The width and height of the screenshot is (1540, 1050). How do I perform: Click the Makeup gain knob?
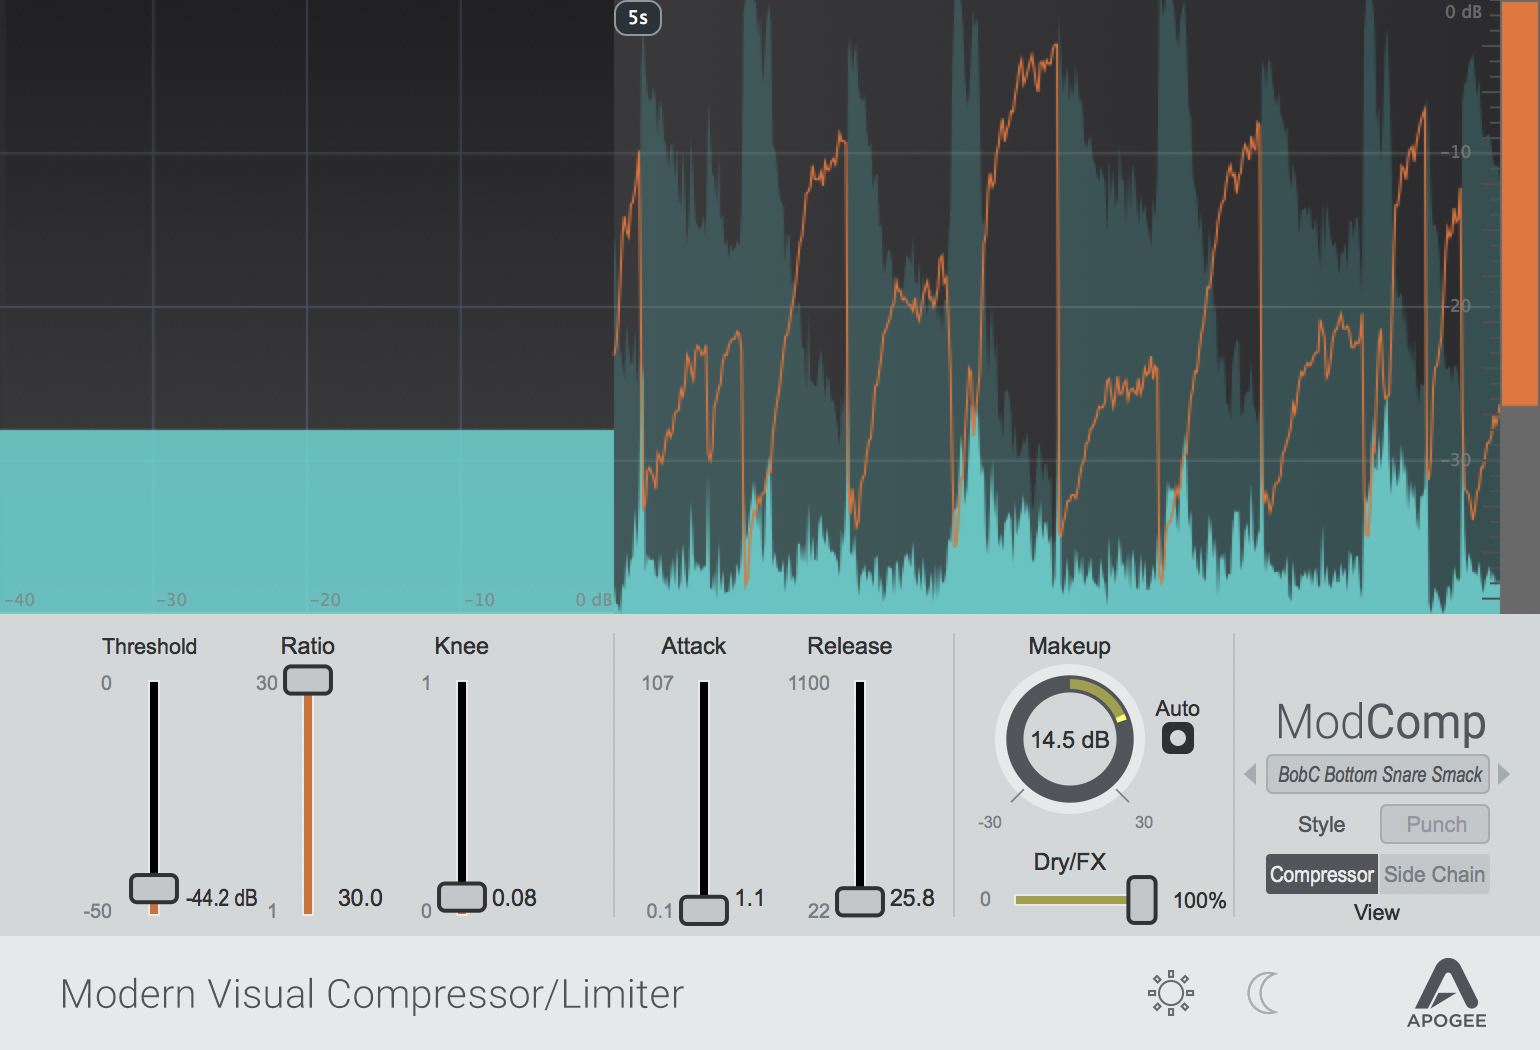1068,740
